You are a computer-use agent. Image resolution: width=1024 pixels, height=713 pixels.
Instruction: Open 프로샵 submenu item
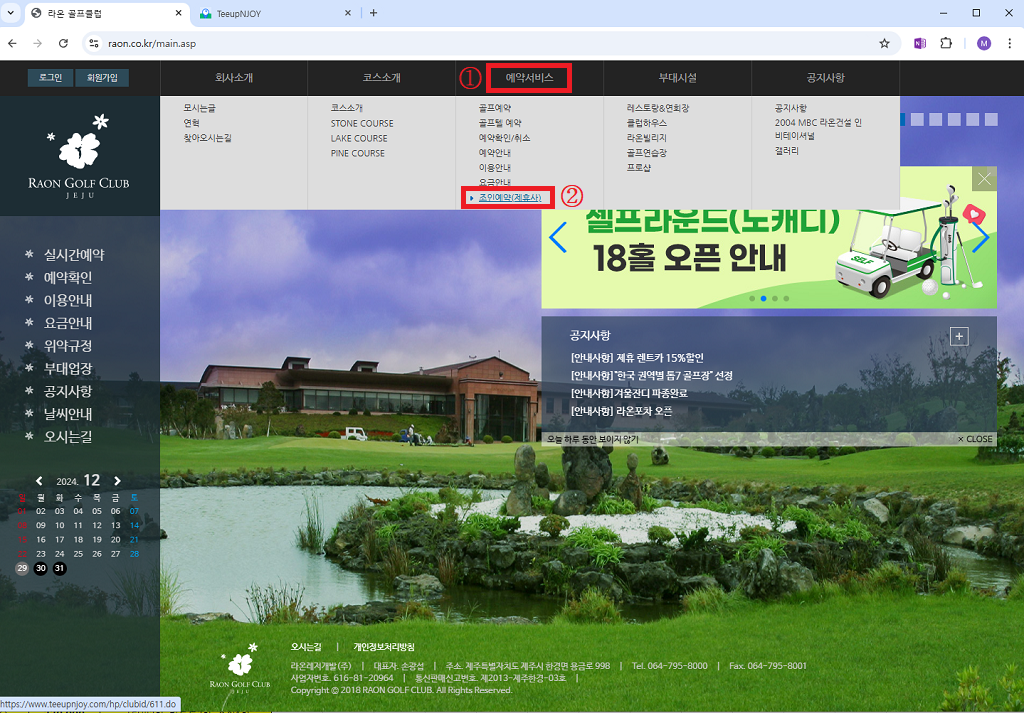coord(639,167)
